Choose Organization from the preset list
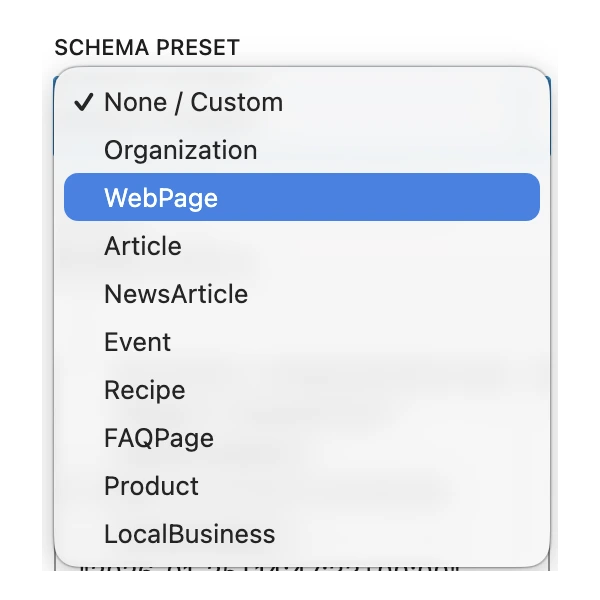600x600 pixels. click(181, 150)
